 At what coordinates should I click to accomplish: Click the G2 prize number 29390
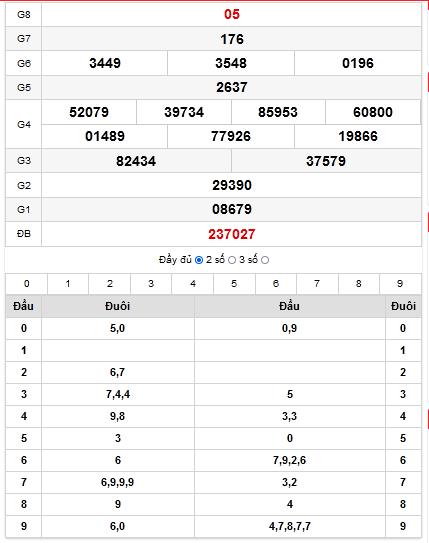pos(232,185)
